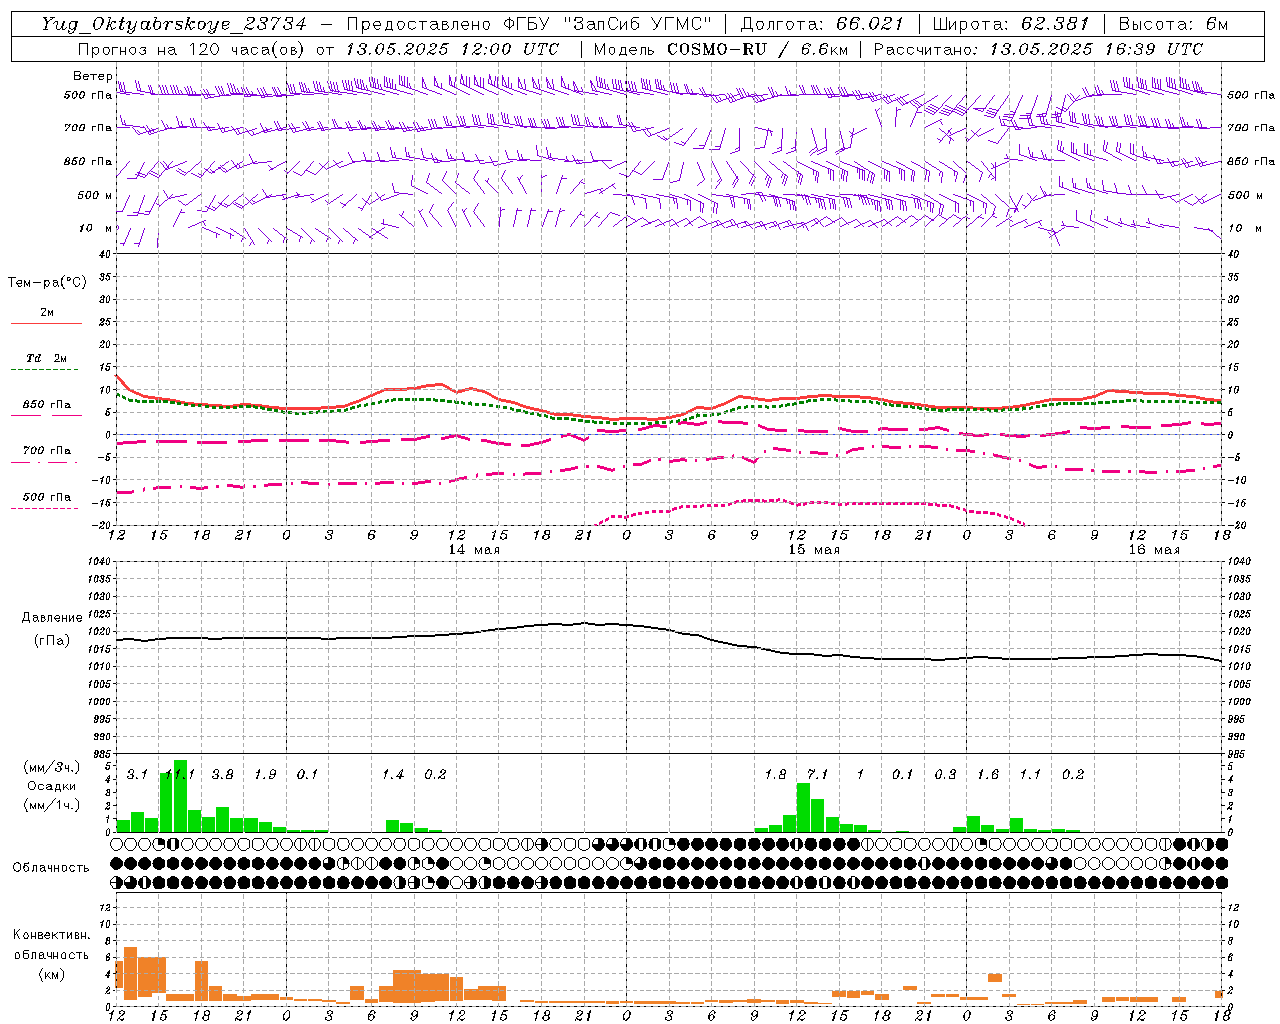Click the 1.1 precipitation total
Screen dimensions: 1280x1024
click(1030, 775)
